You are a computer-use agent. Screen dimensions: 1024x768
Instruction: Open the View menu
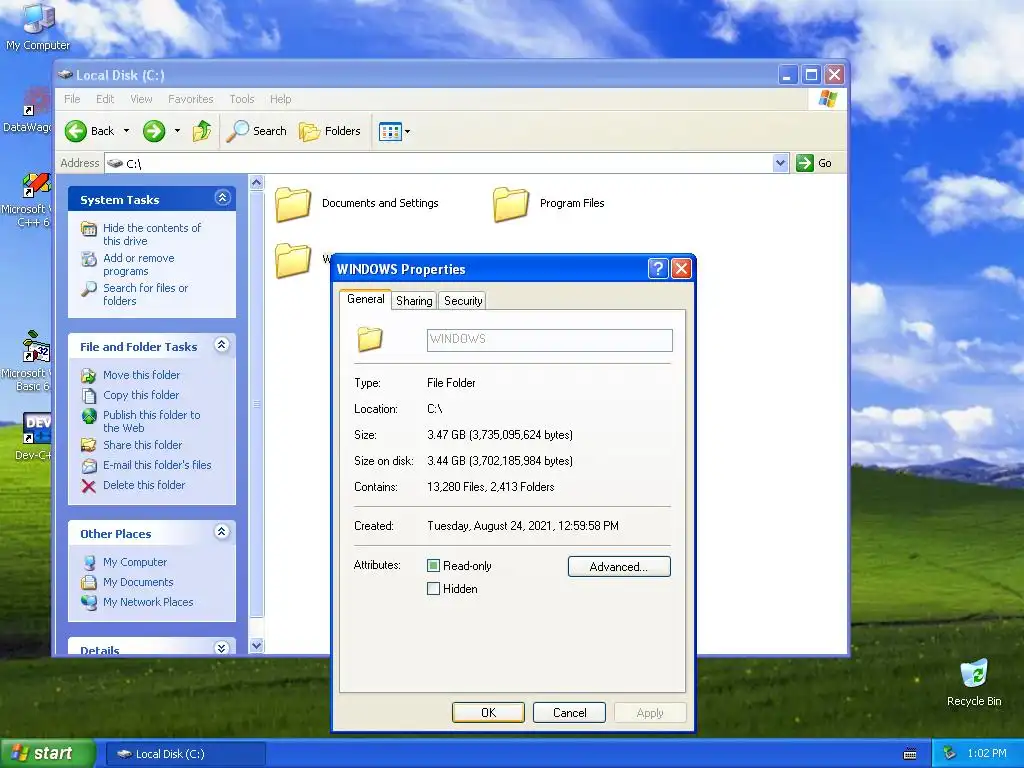pyautogui.click(x=141, y=99)
